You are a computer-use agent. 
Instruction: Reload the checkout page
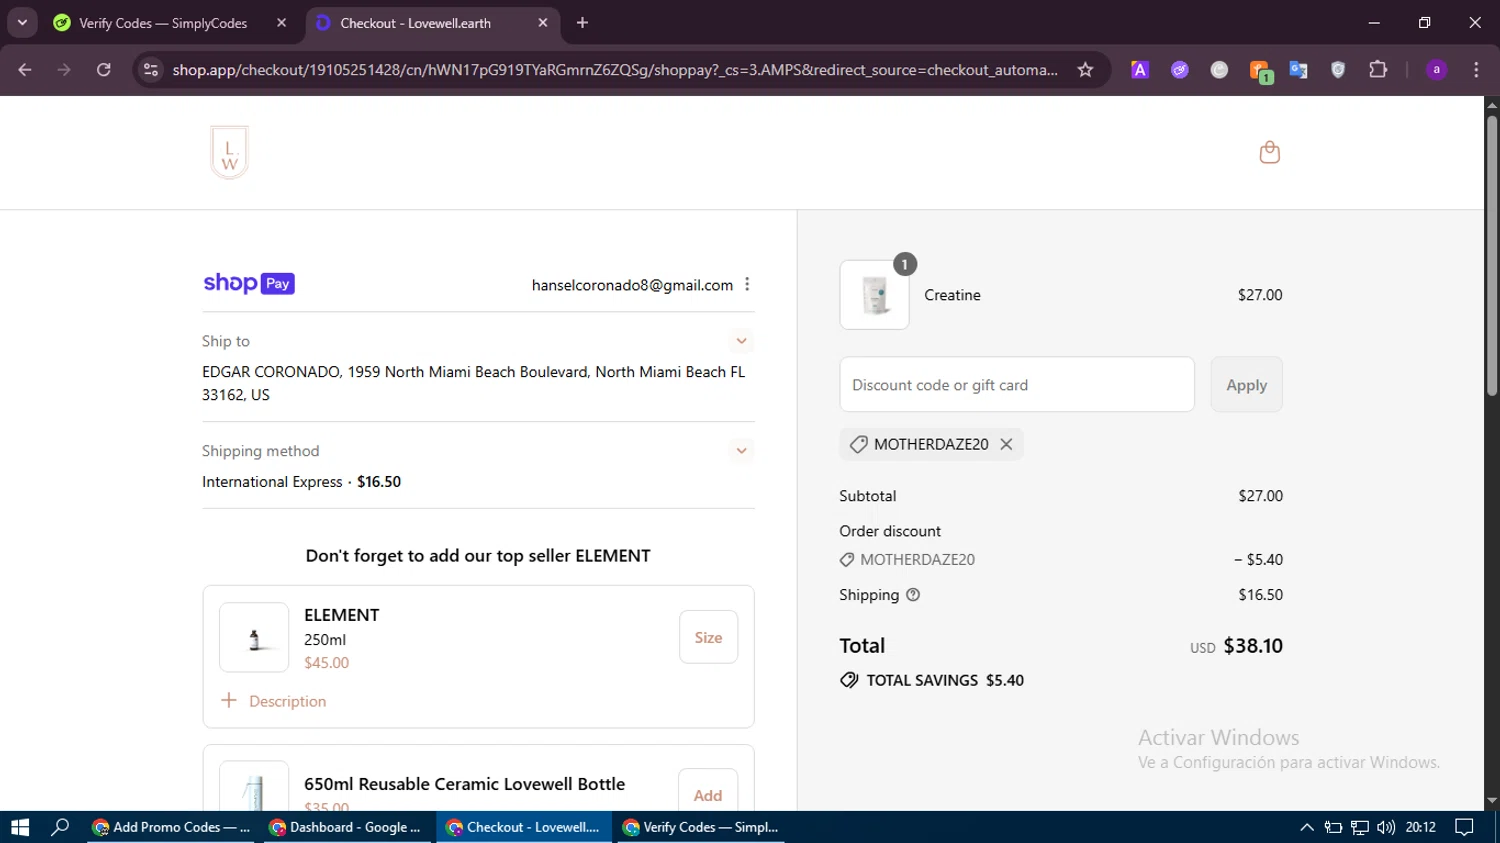104,70
